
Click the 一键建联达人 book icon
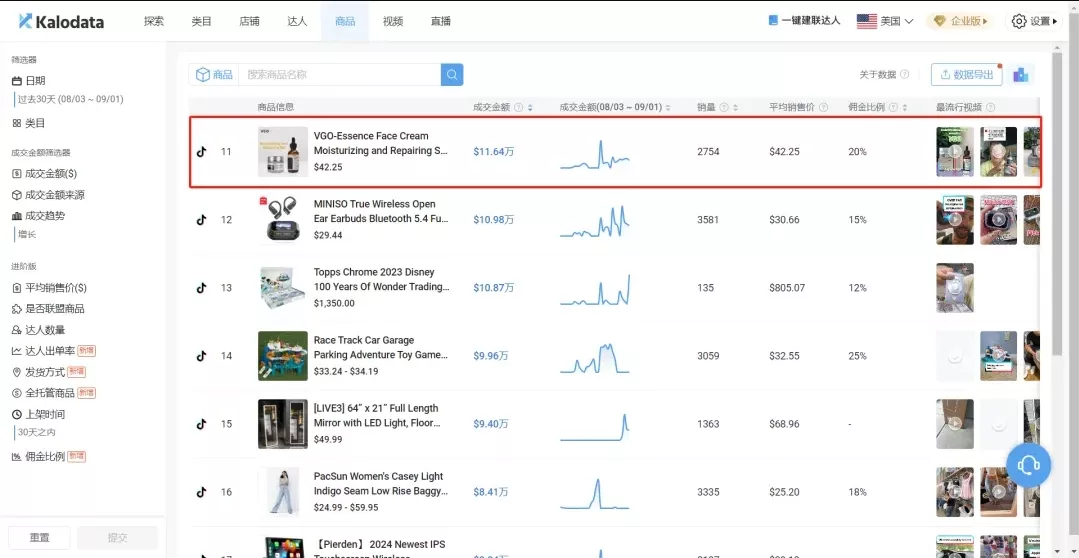773,21
